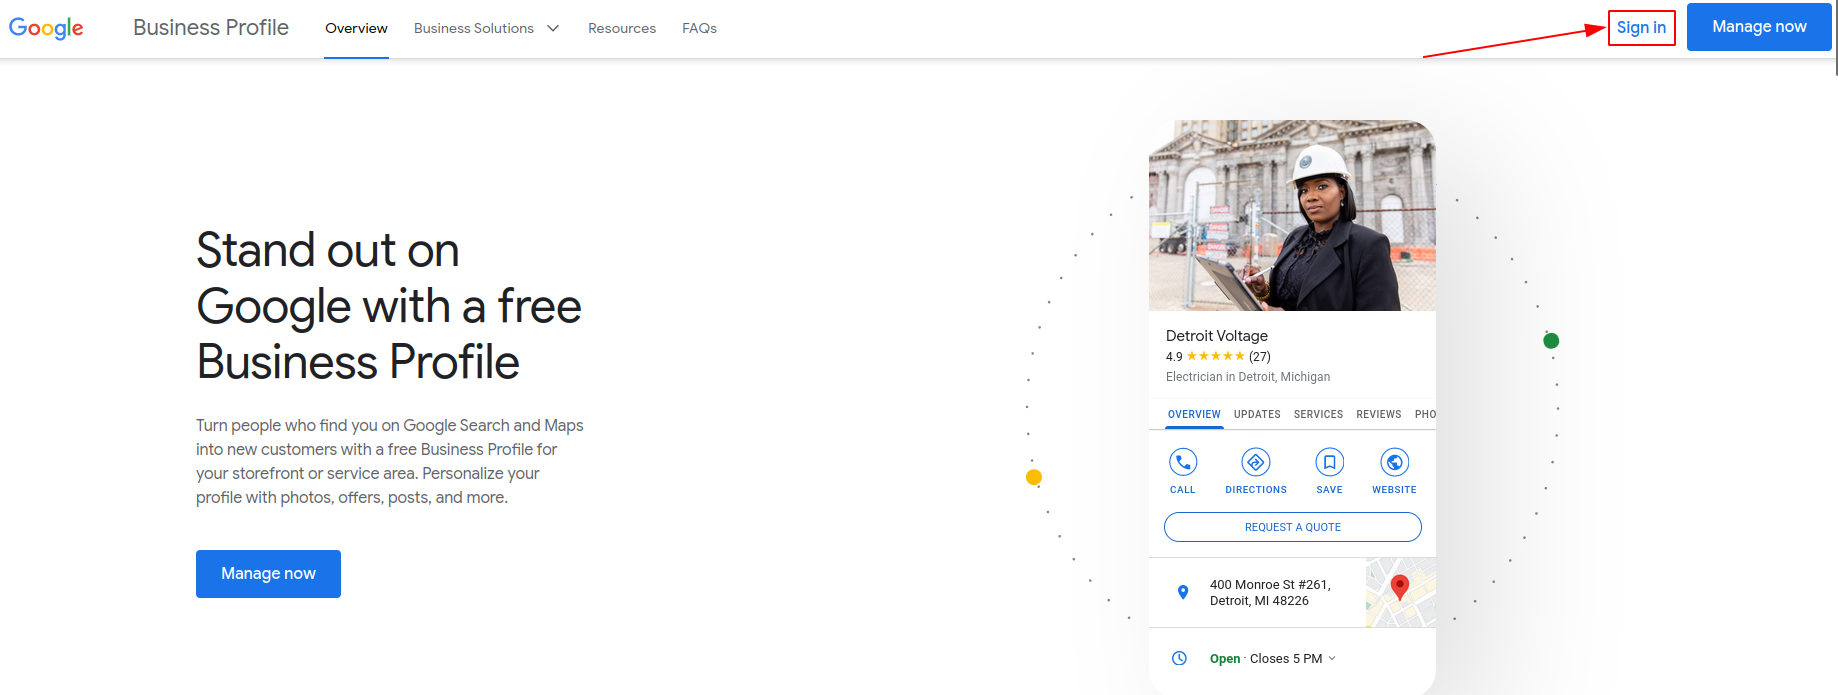
Task: Click the Manage now button in header
Action: pyautogui.click(x=1759, y=27)
